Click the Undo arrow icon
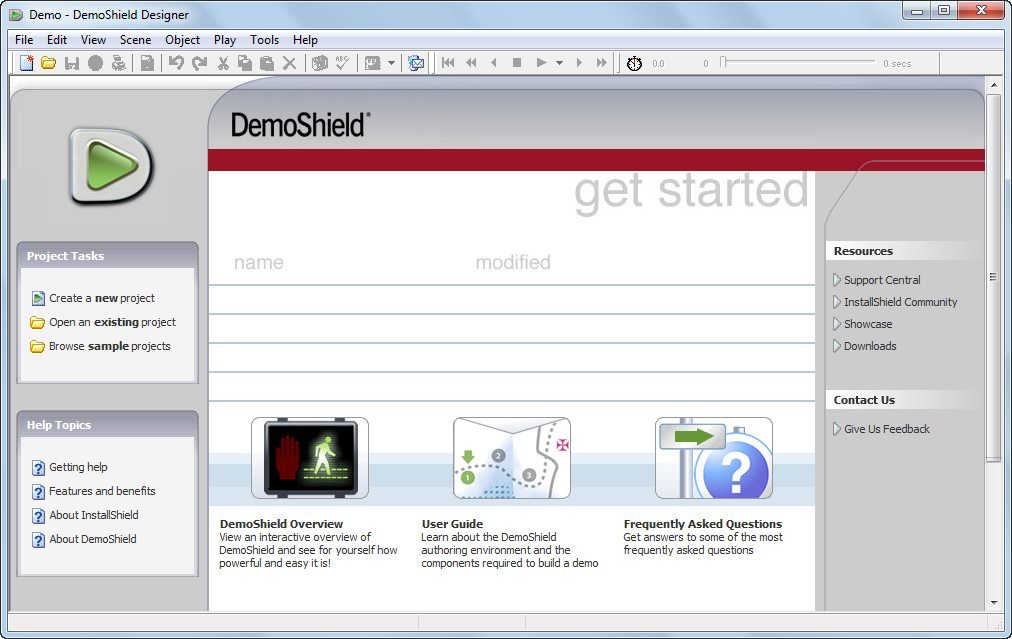 pyautogui.click(x=176, y=63)
